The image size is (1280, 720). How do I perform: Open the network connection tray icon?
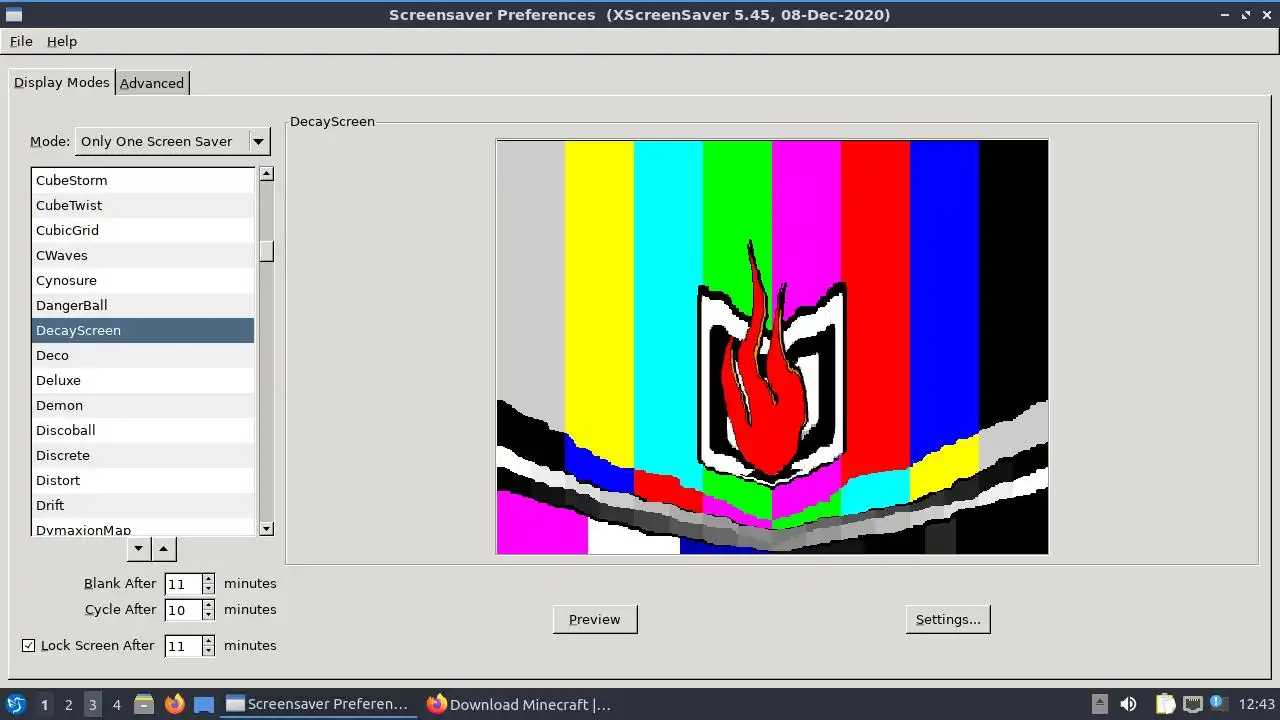[1192, 704]
